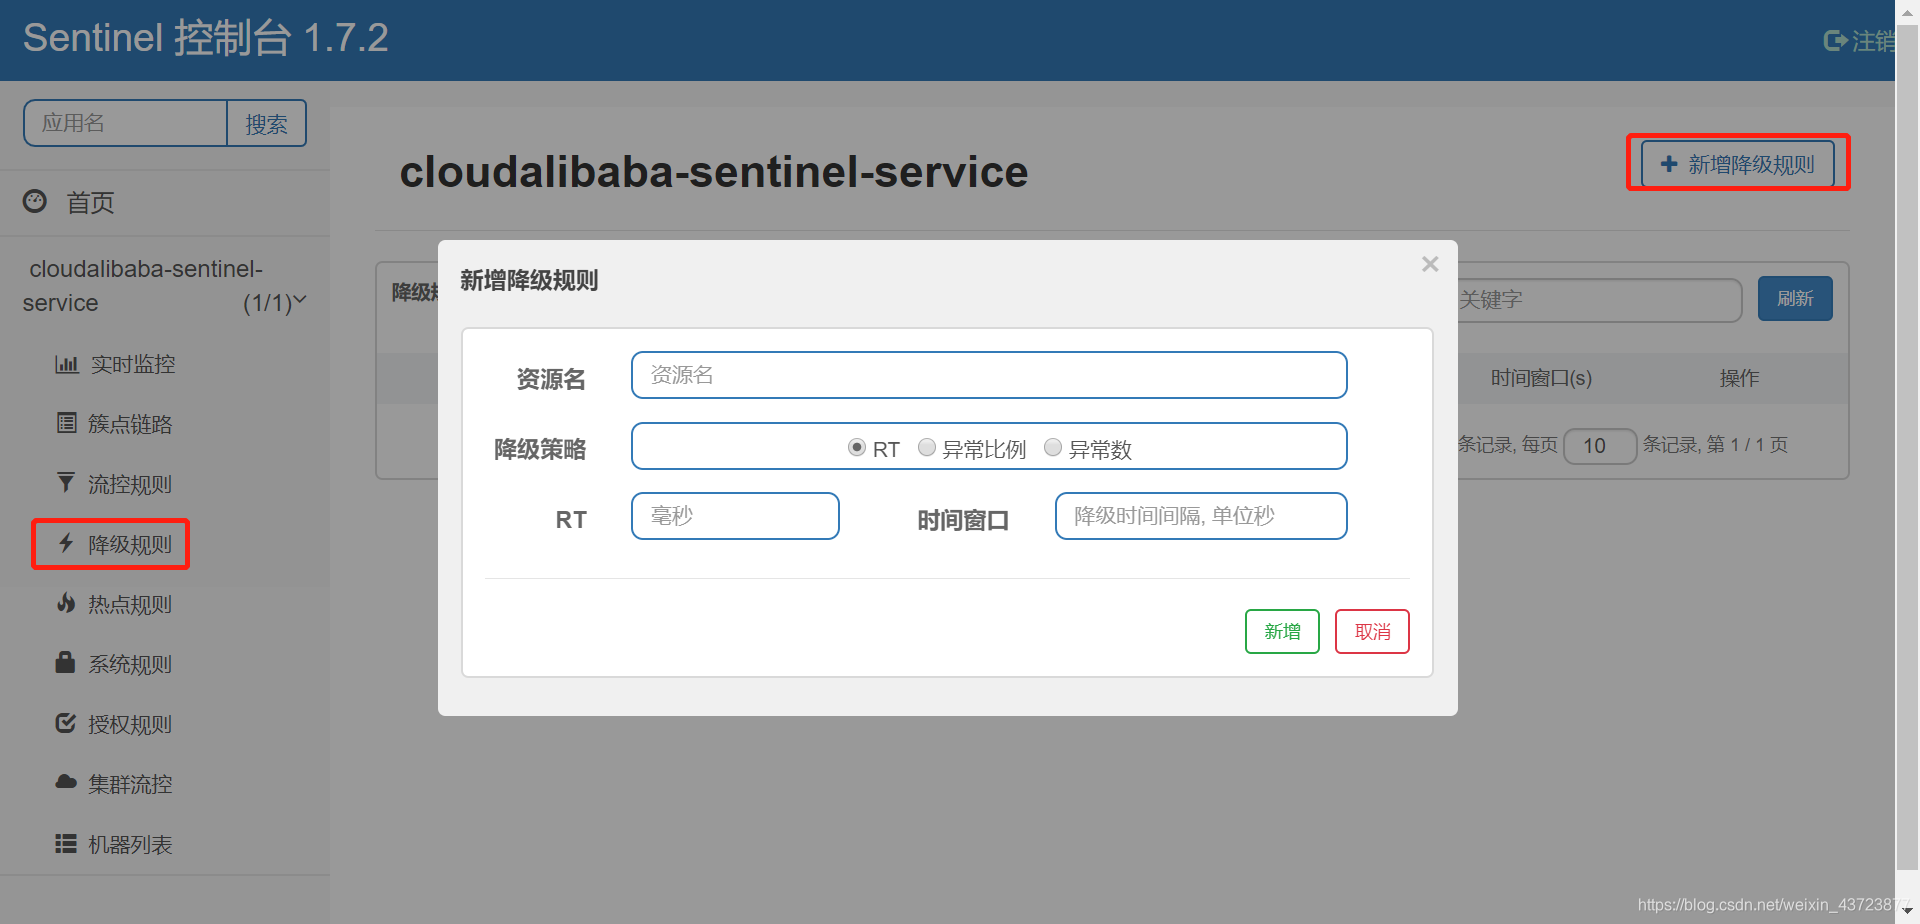Image resolution: width=1920 pixels, height=924 pixels.
Task: Click the red 取消 button
Action: click(x=1372, y=631)
